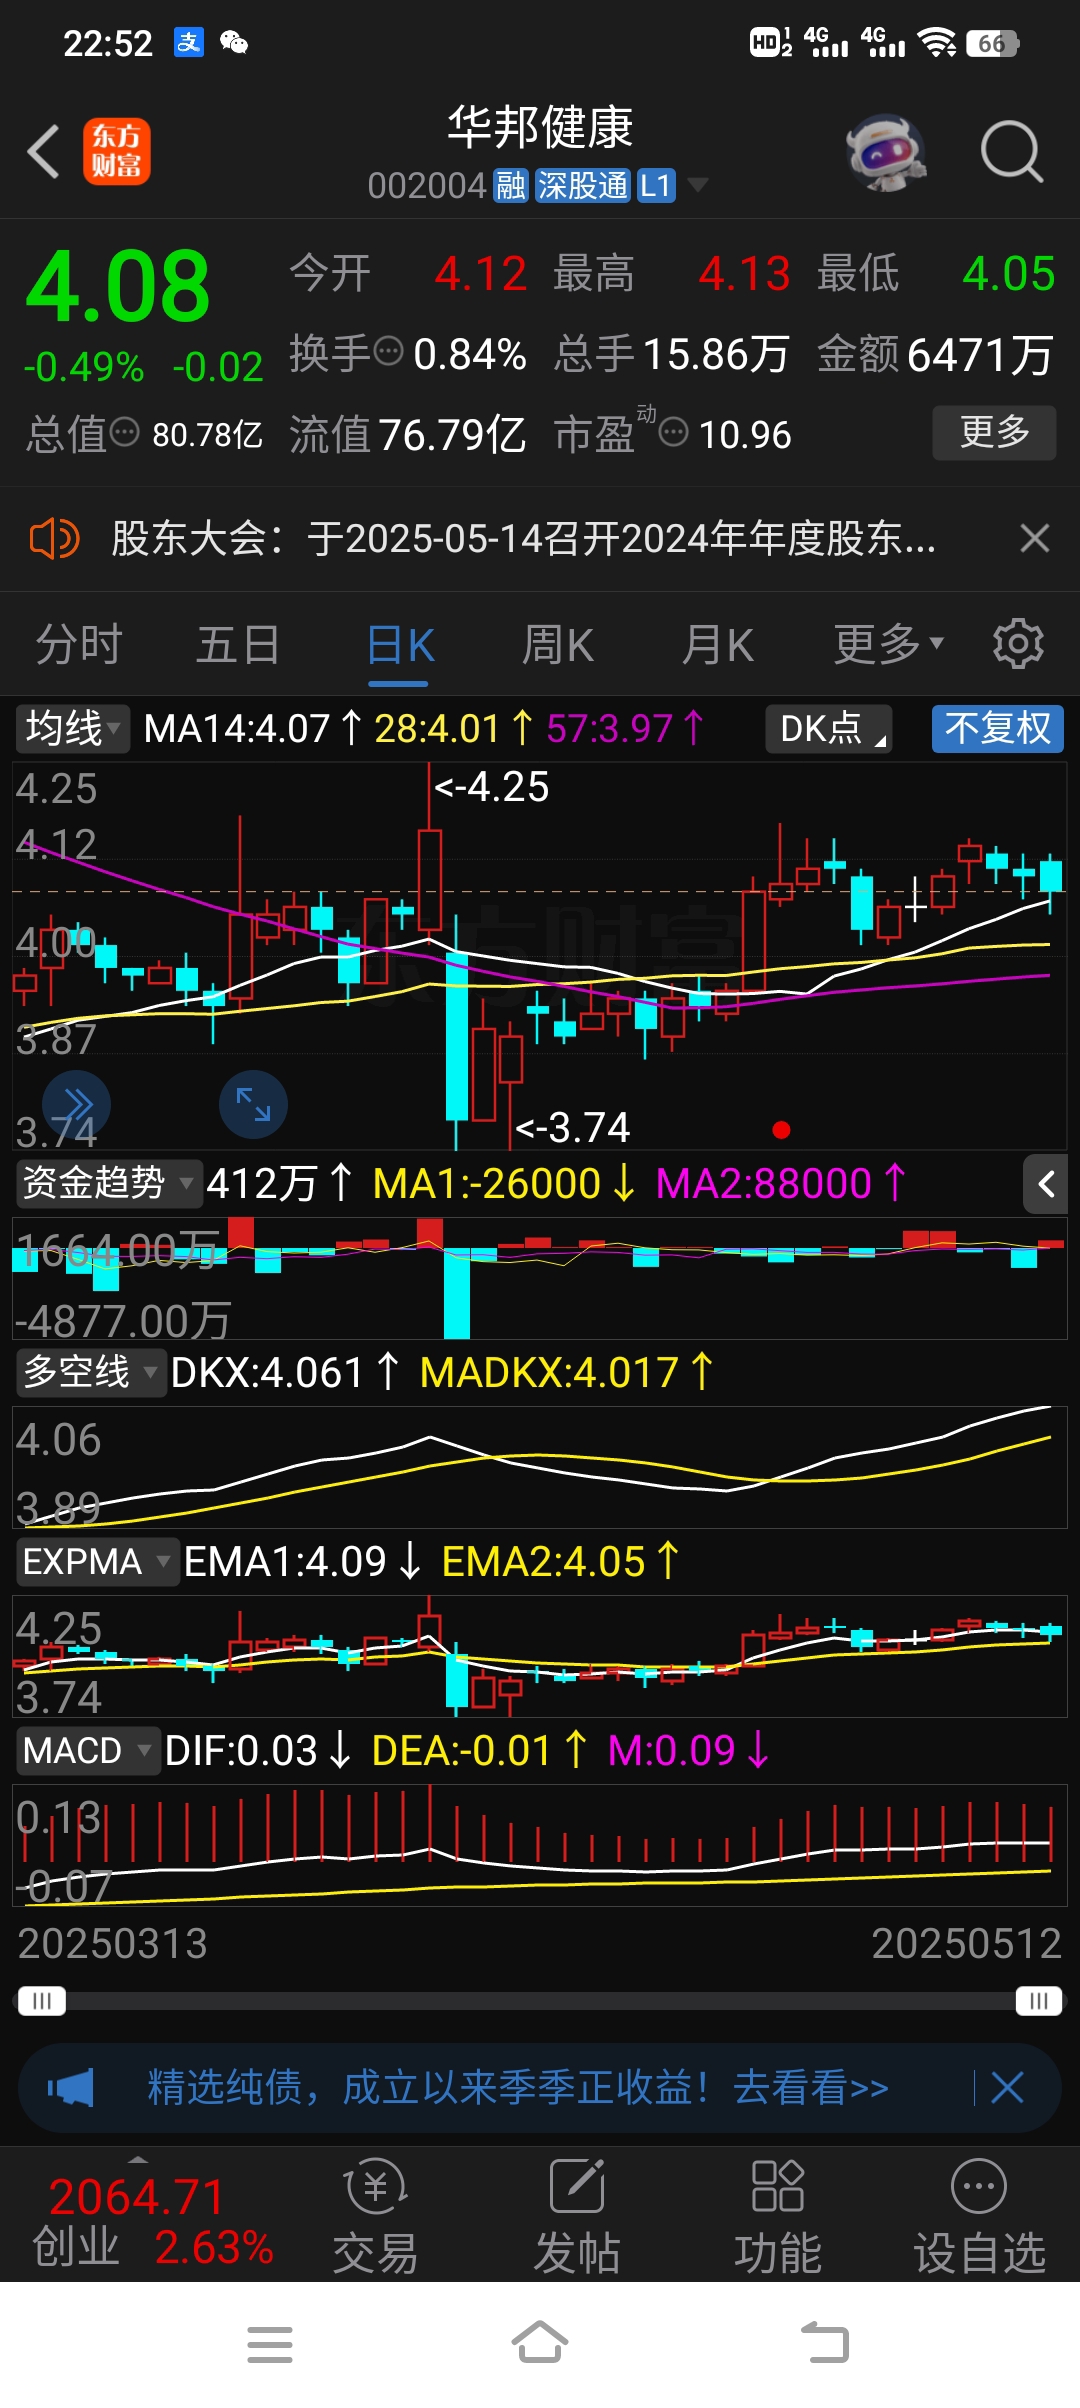The image size is (1080, 2408).
Task: Open the MACD indicator dropdown
Action: (88, 1750)
